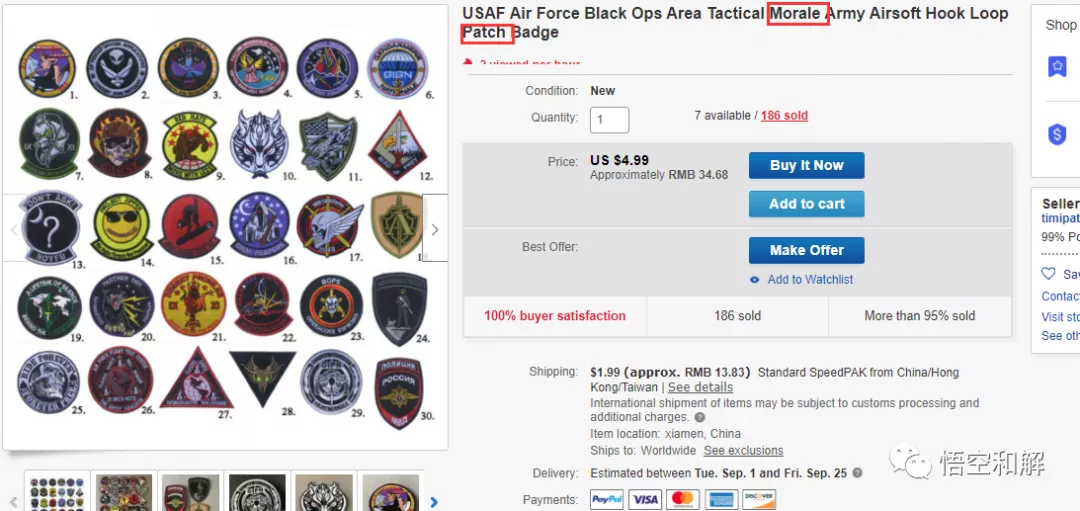1080x511 pixels.
Task: Click the Buy It Now button
Action: (x=806, y=166)
